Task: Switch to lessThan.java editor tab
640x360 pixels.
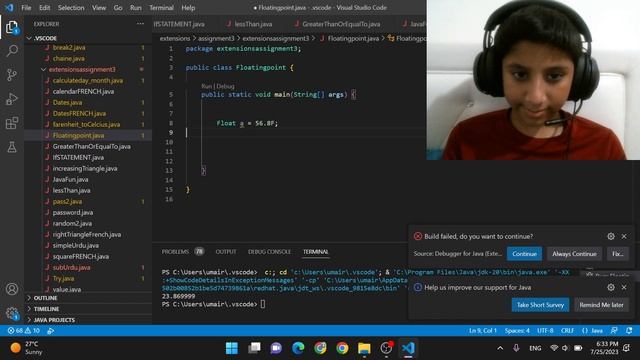Action: [x=249, y=24]
